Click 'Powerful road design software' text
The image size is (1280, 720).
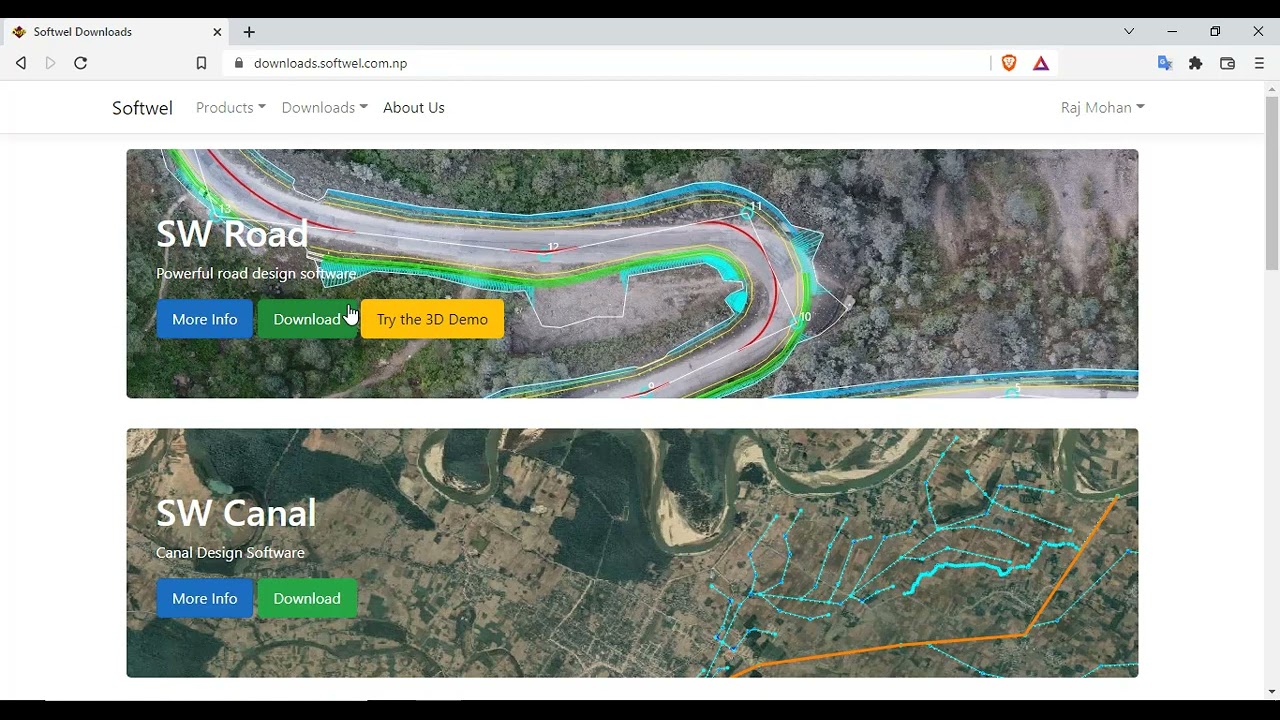pos(256,273)
